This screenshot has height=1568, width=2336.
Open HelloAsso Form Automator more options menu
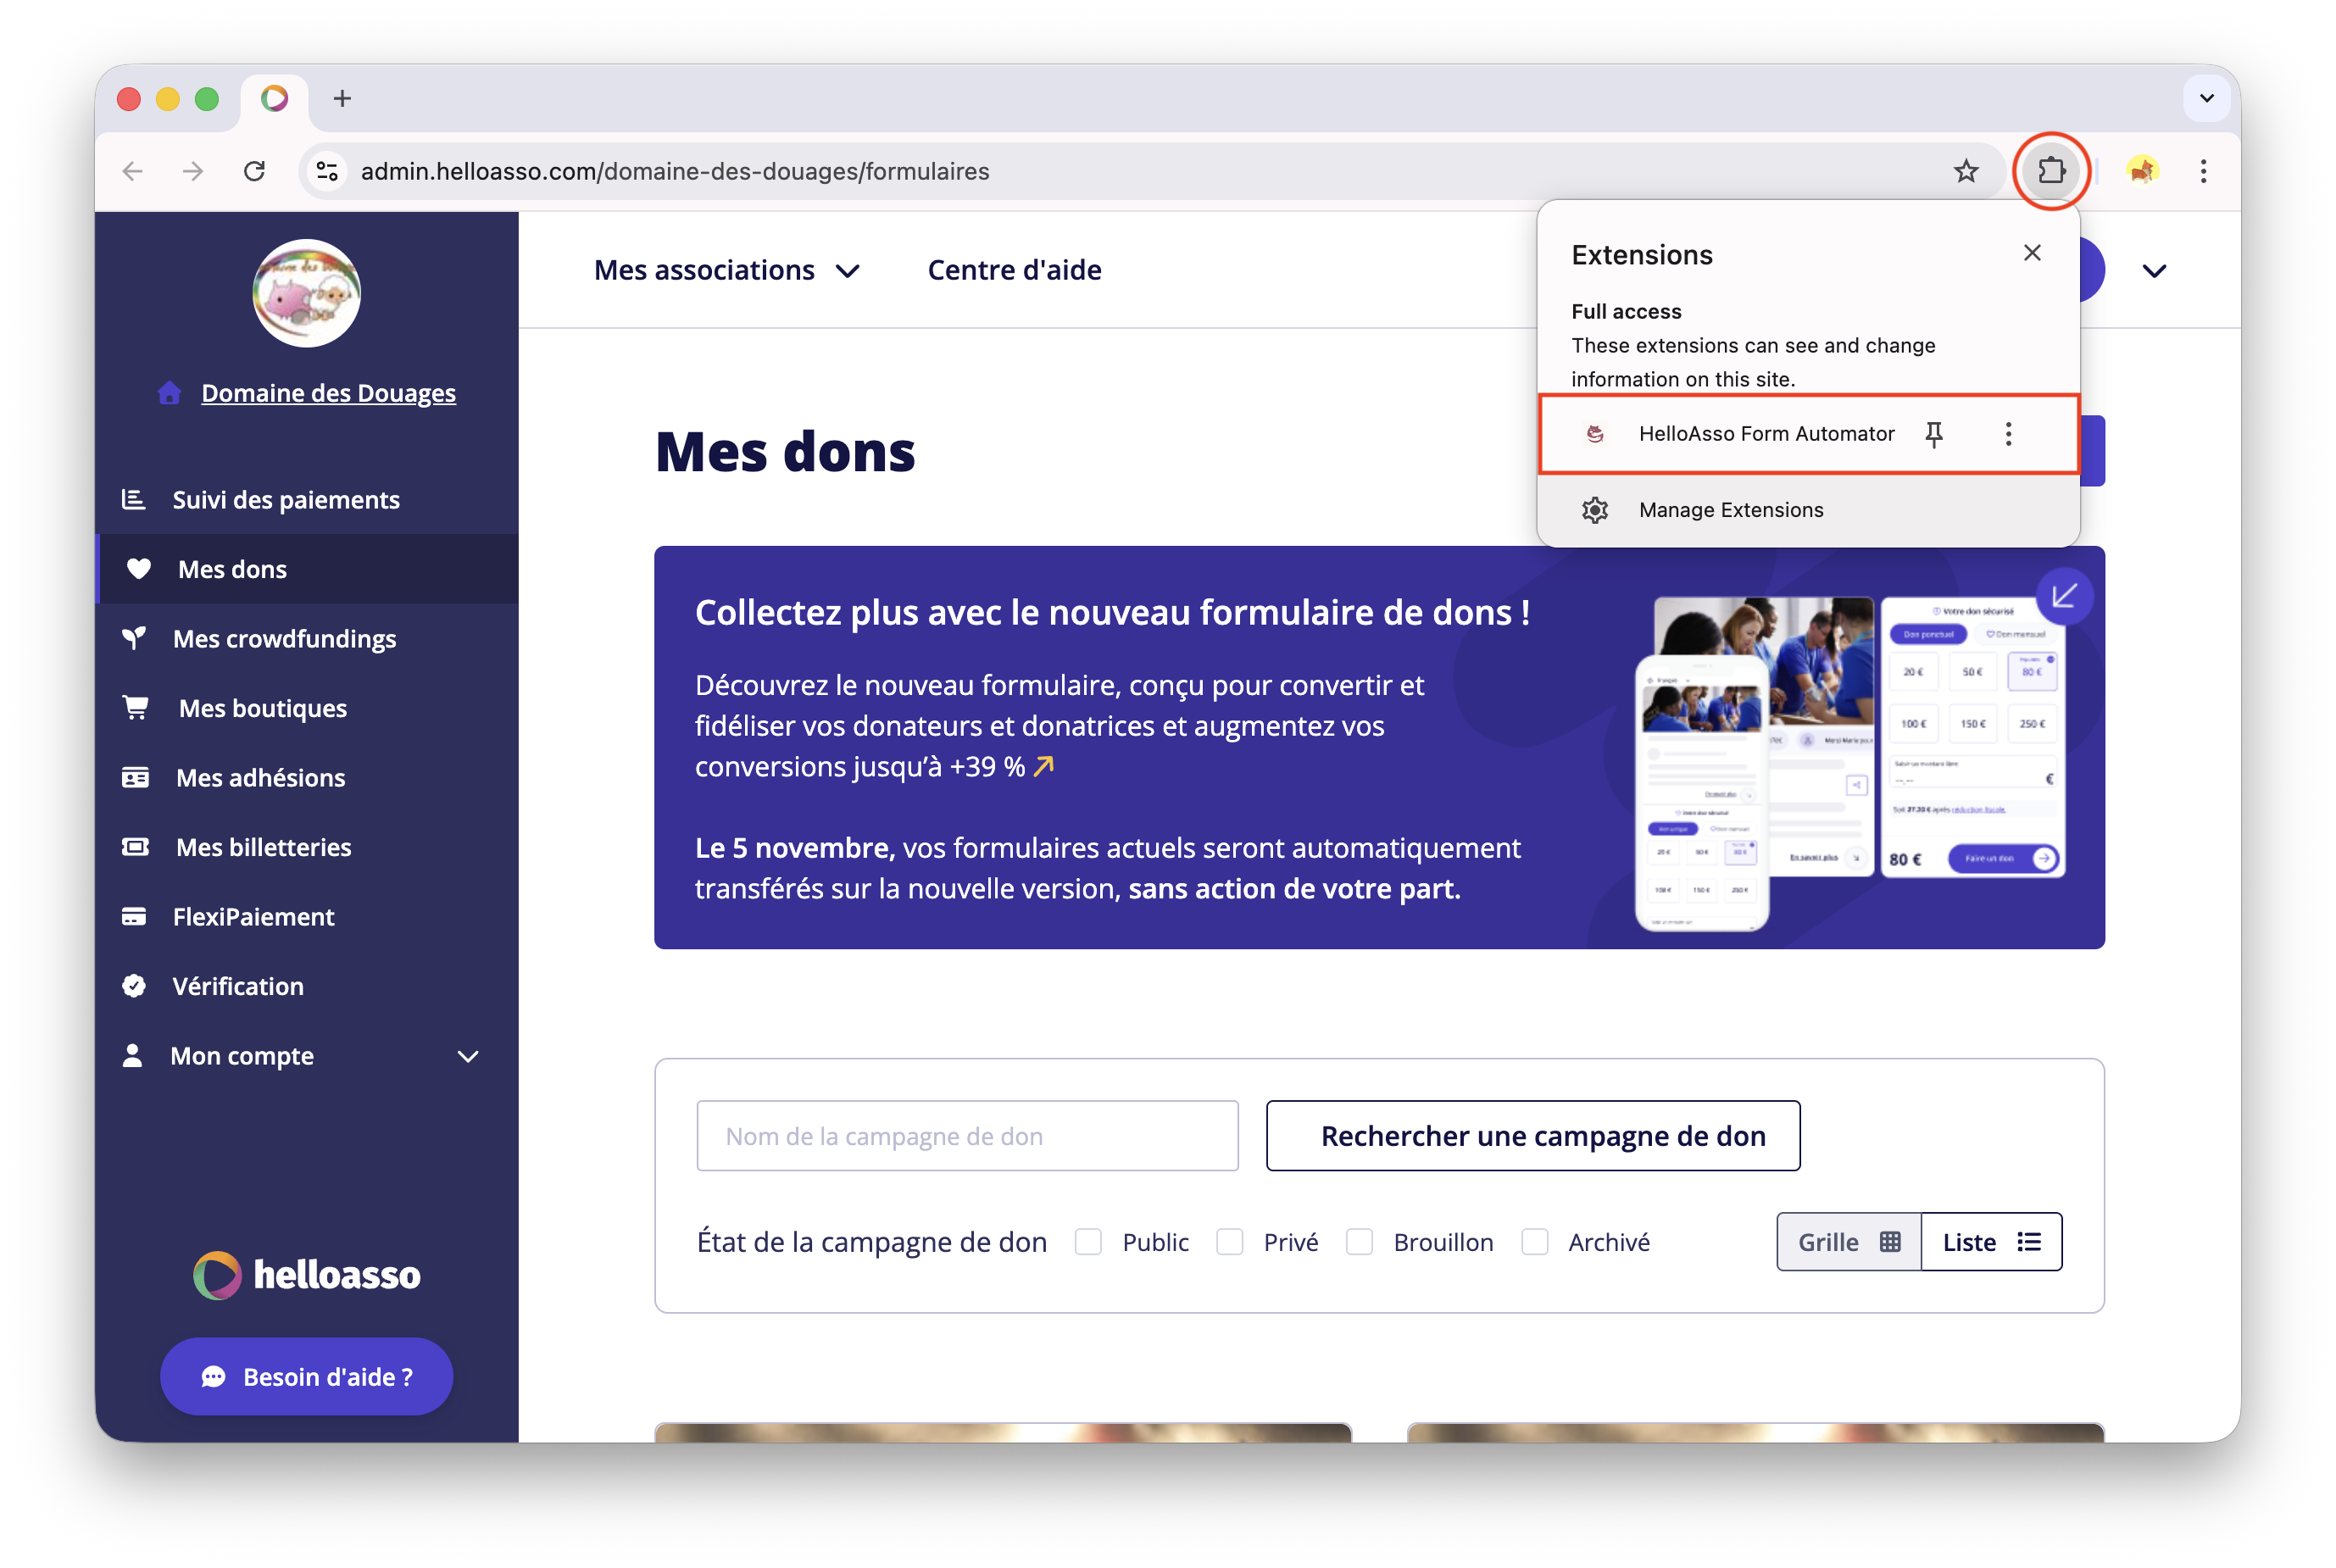pos(2008,434)
